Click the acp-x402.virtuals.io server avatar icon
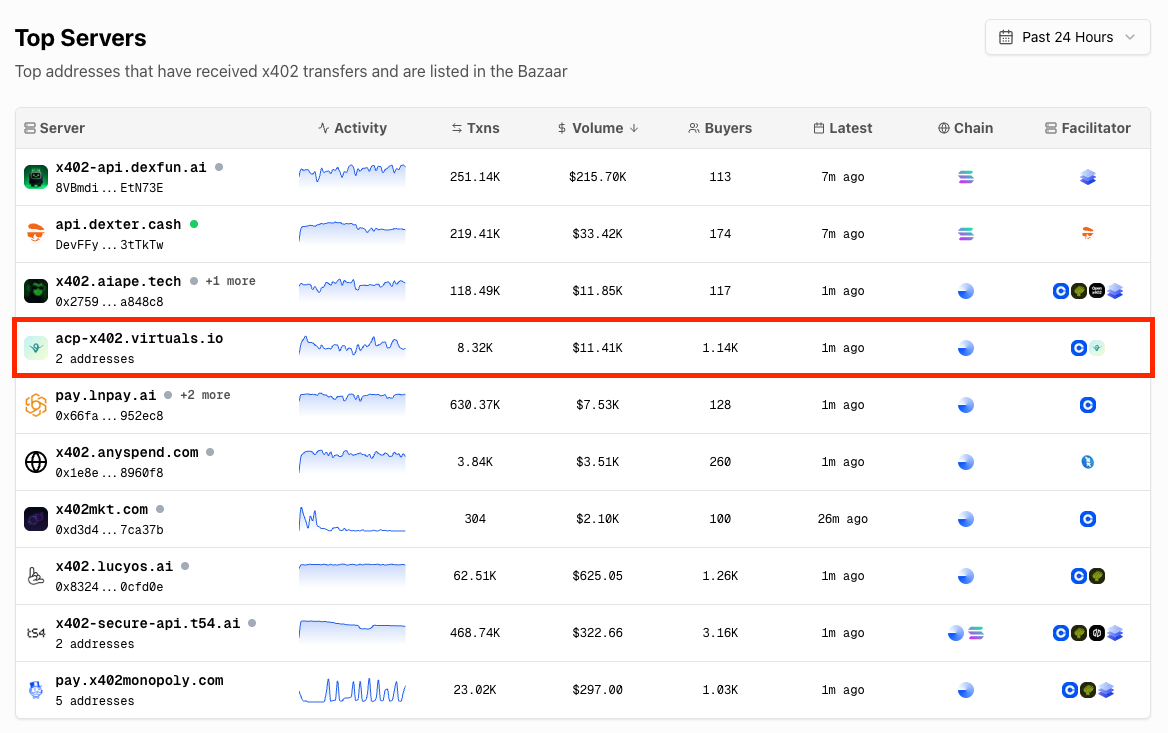 point(36,348)
